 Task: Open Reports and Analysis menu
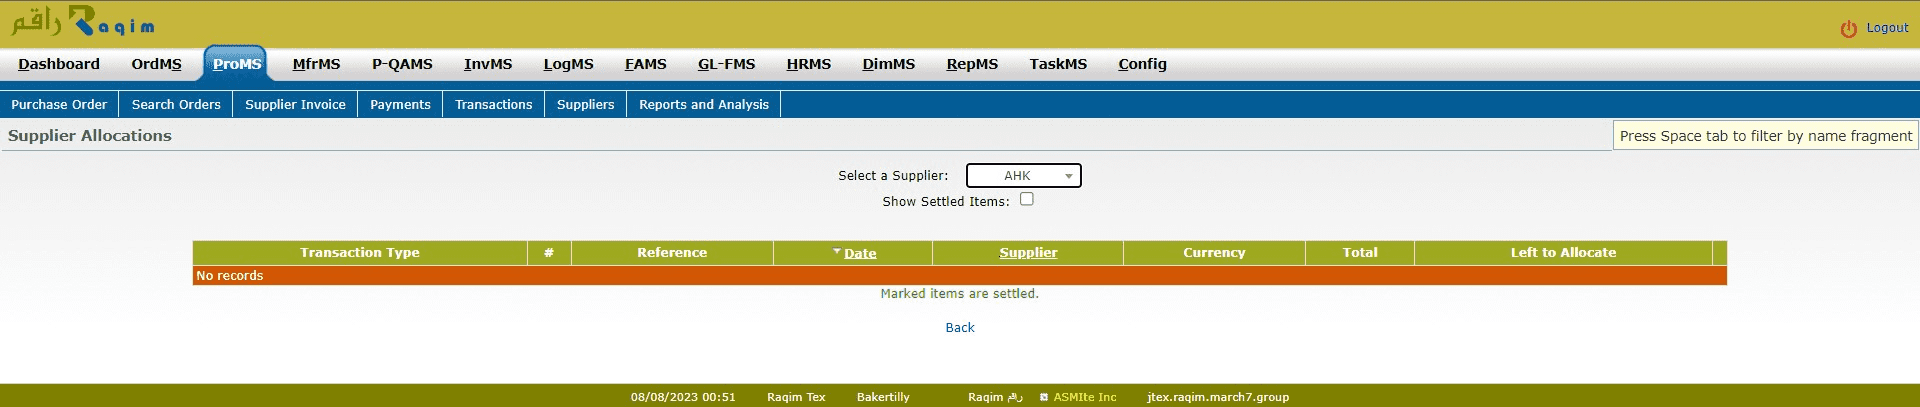(x=703, y=104)
